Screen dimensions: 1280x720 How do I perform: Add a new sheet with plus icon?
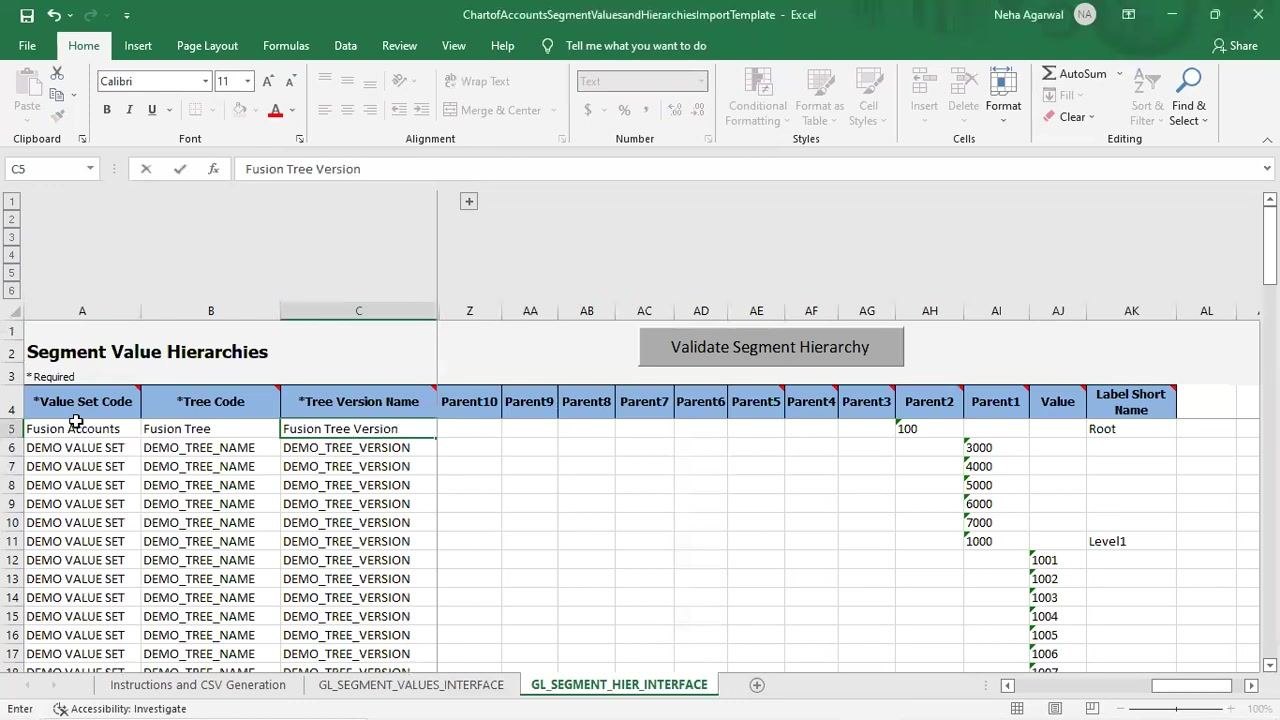(x=757, y=685)
